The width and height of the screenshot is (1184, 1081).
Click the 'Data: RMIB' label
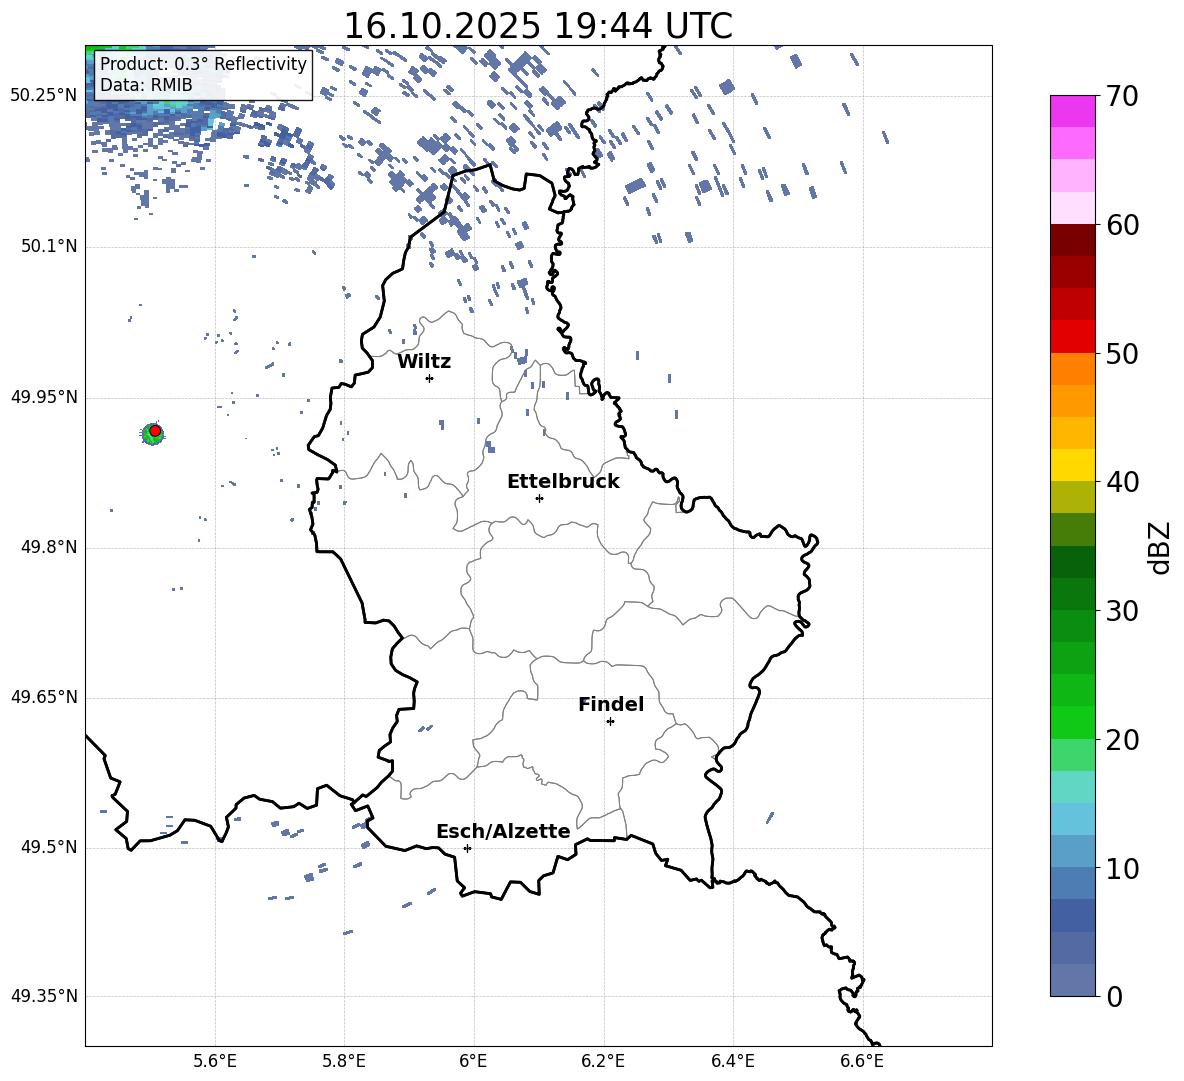coord(146,85)
